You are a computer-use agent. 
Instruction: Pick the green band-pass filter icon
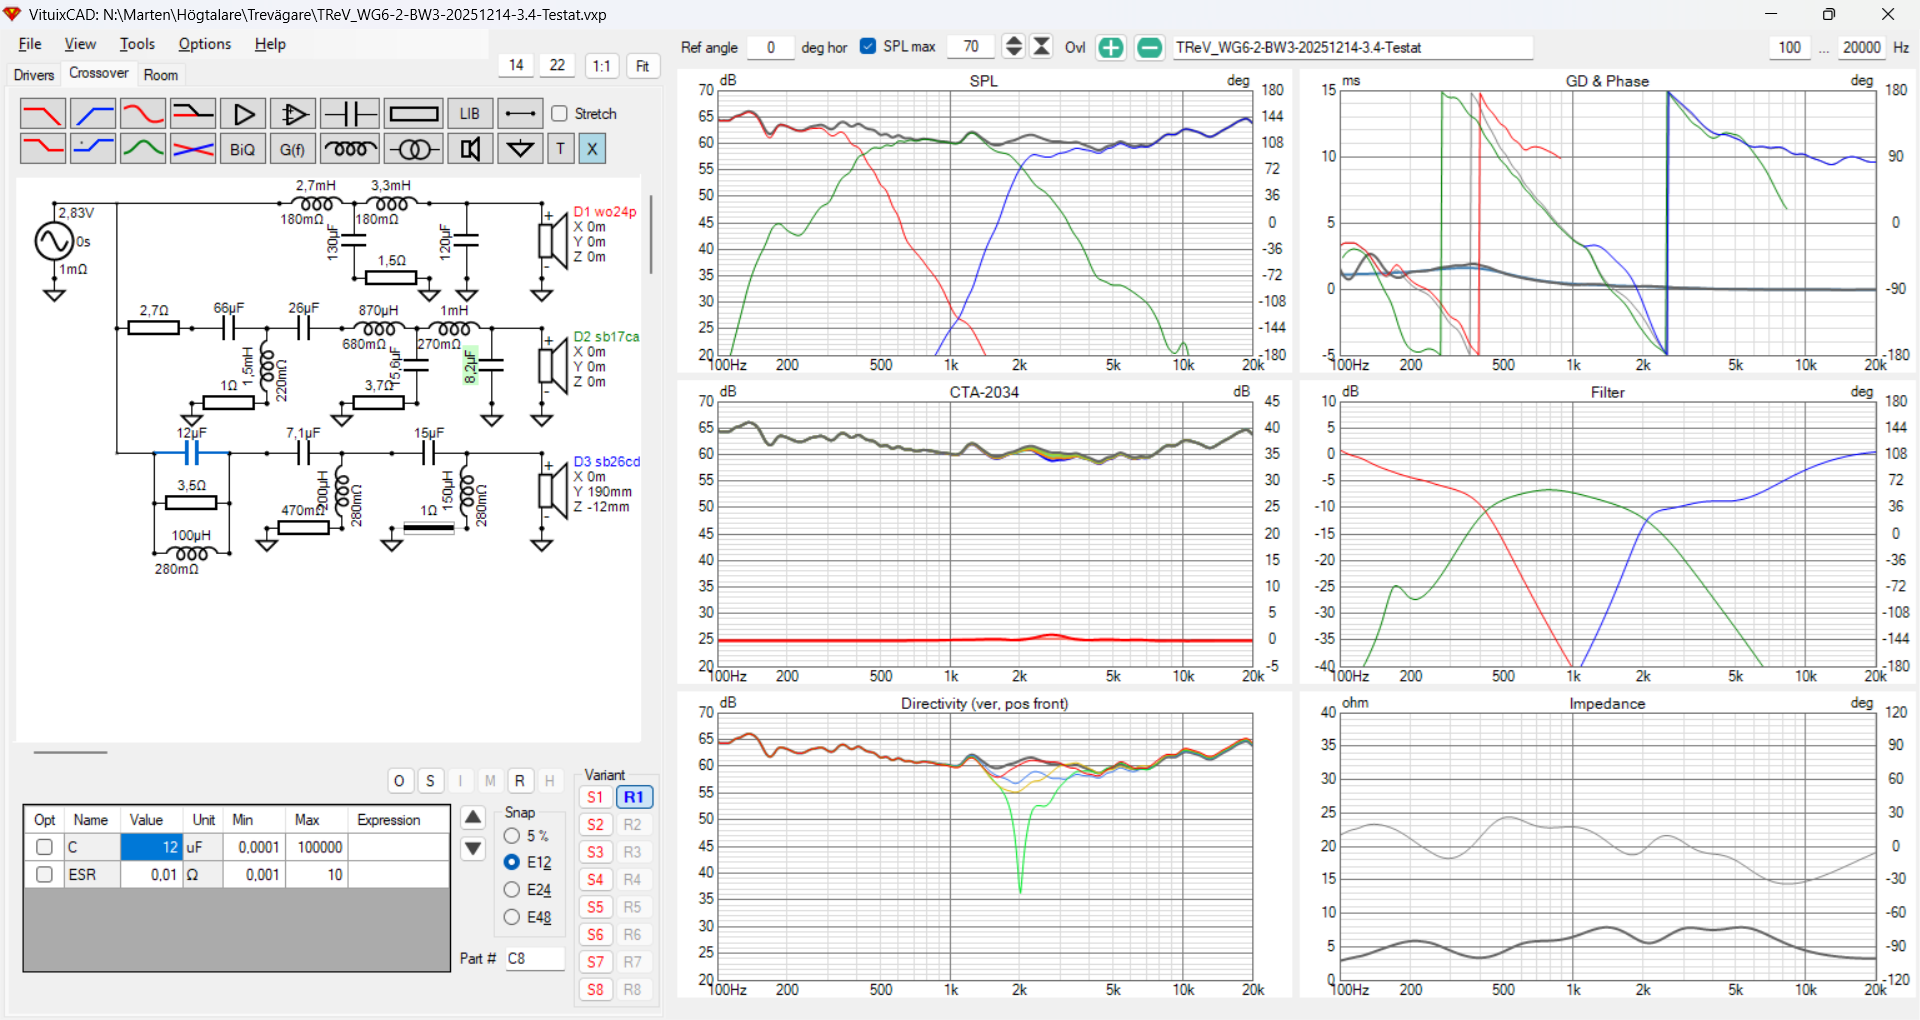143,149
